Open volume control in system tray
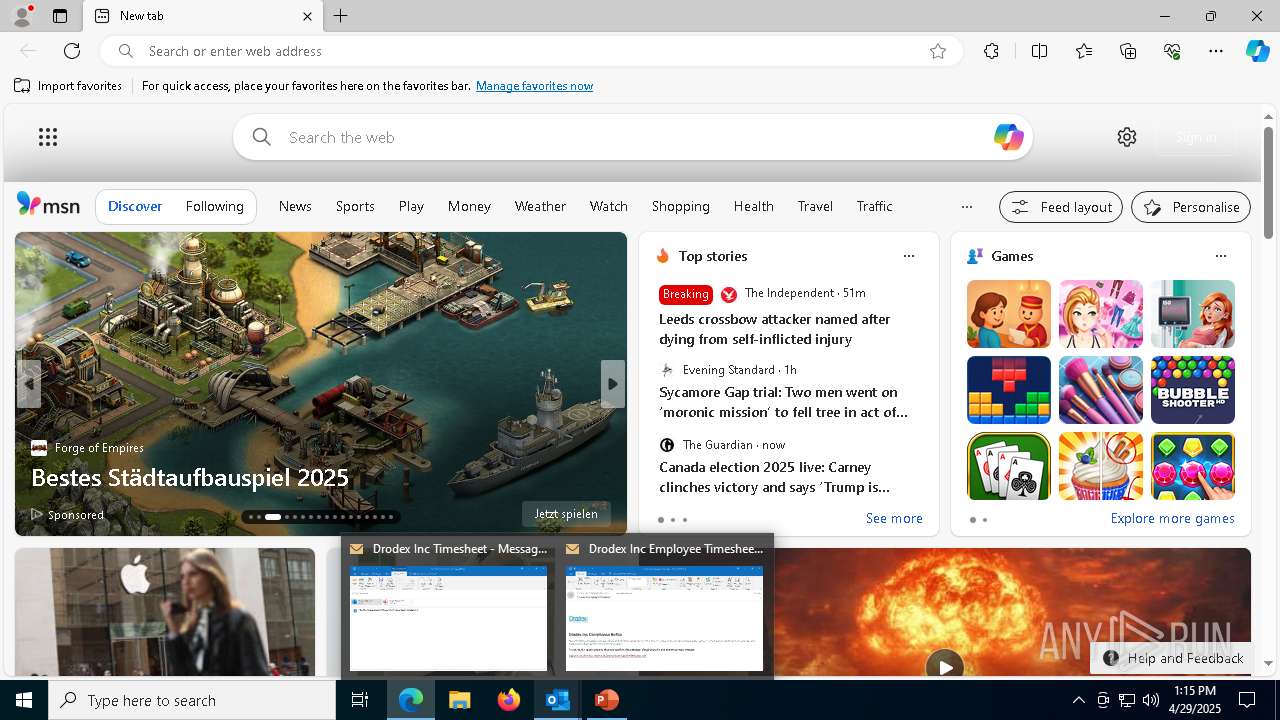 [1151, 700]
